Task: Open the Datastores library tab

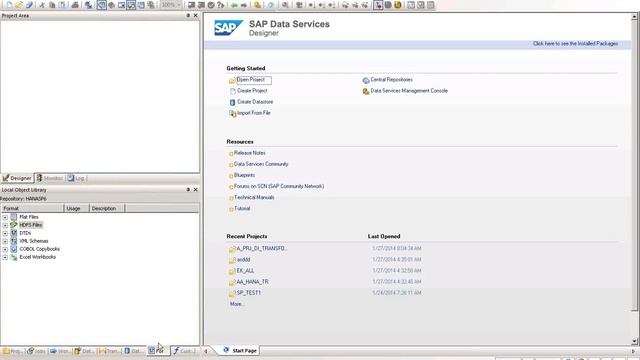Action: [134, 351]
